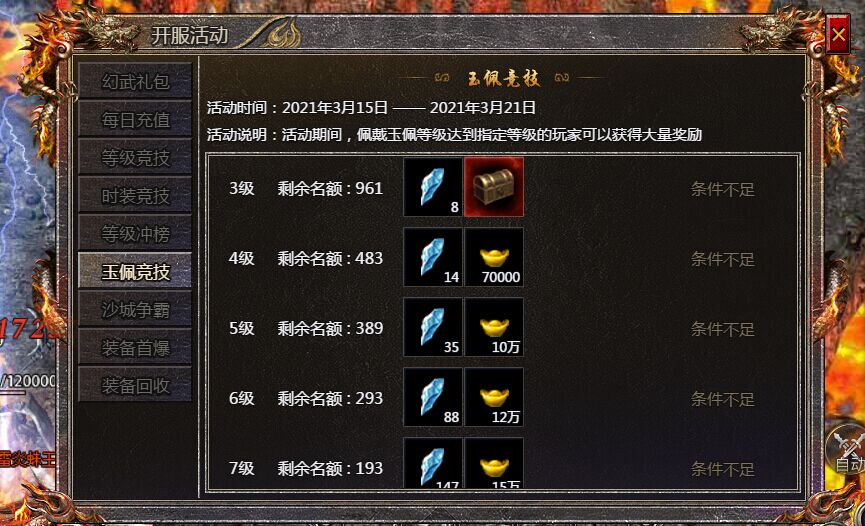This screenshot has width=865, height=526.
Task: Select the 装备首爆 tab
Action: 135,348
